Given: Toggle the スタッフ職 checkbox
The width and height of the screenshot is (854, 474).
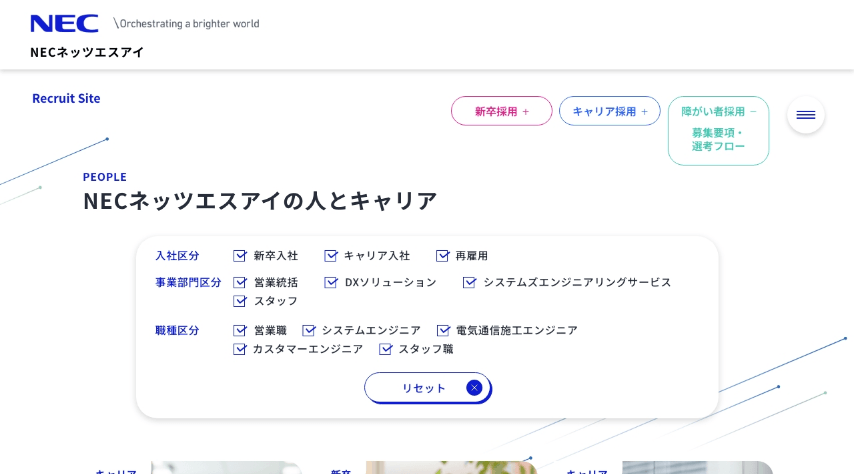Looking at the screenshot, I should point(386,349).
